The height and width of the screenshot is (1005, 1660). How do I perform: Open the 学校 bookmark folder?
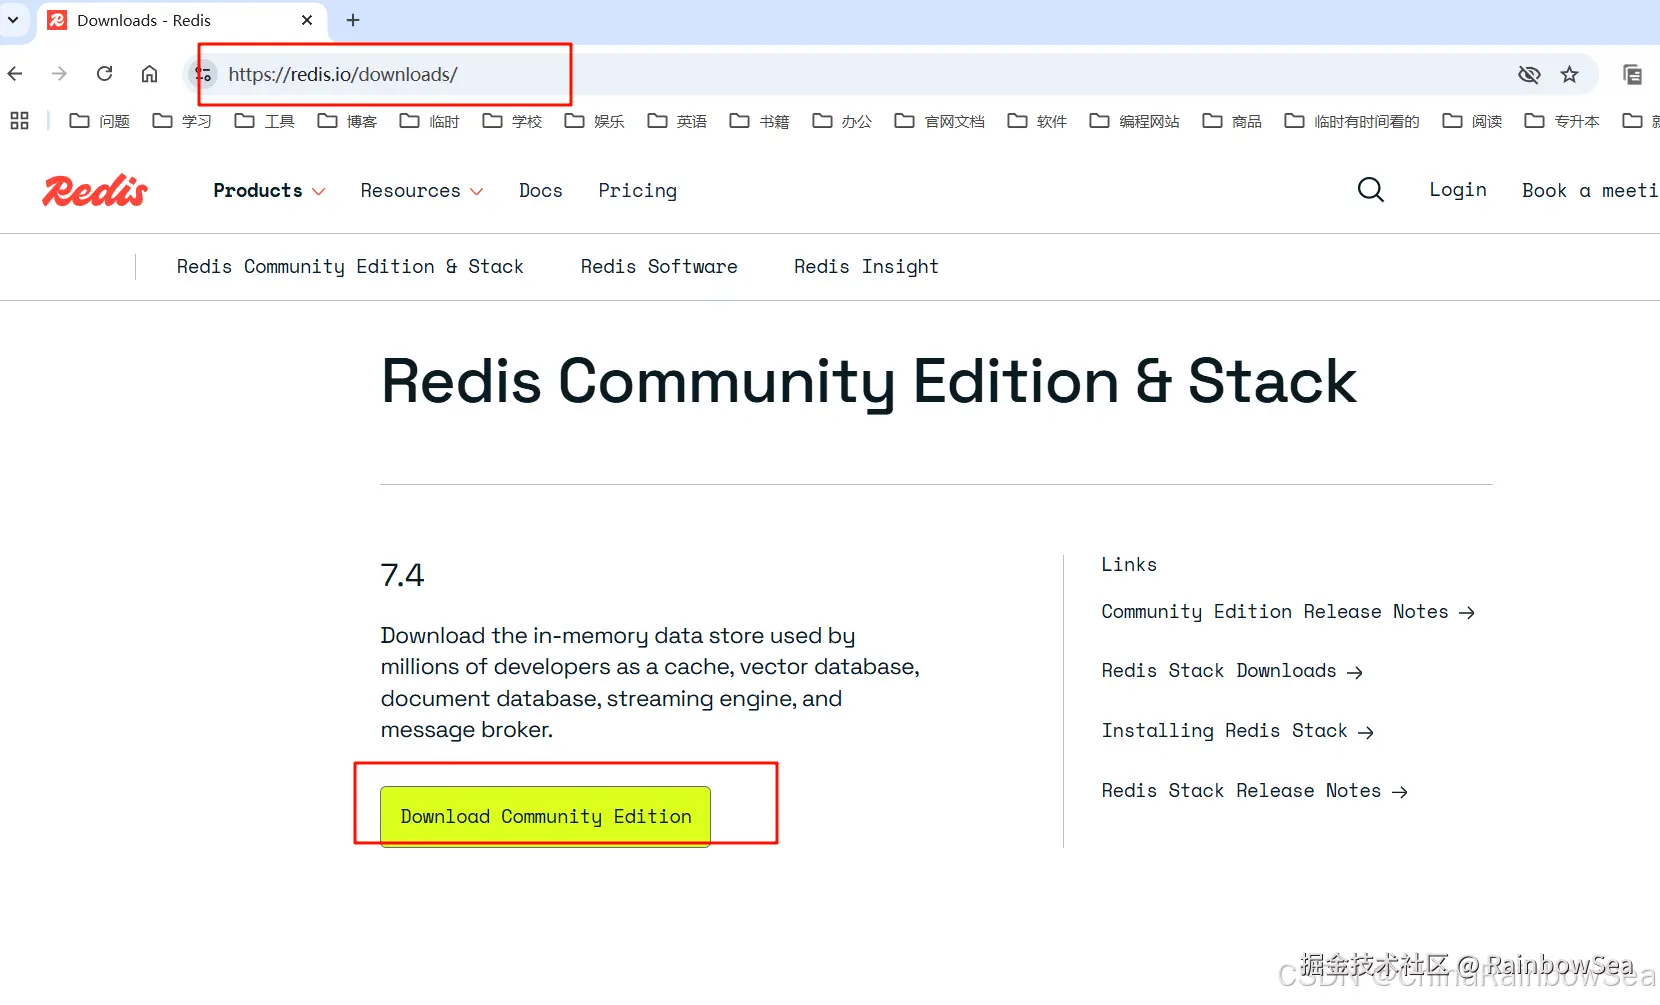click(x=512, y=121)
